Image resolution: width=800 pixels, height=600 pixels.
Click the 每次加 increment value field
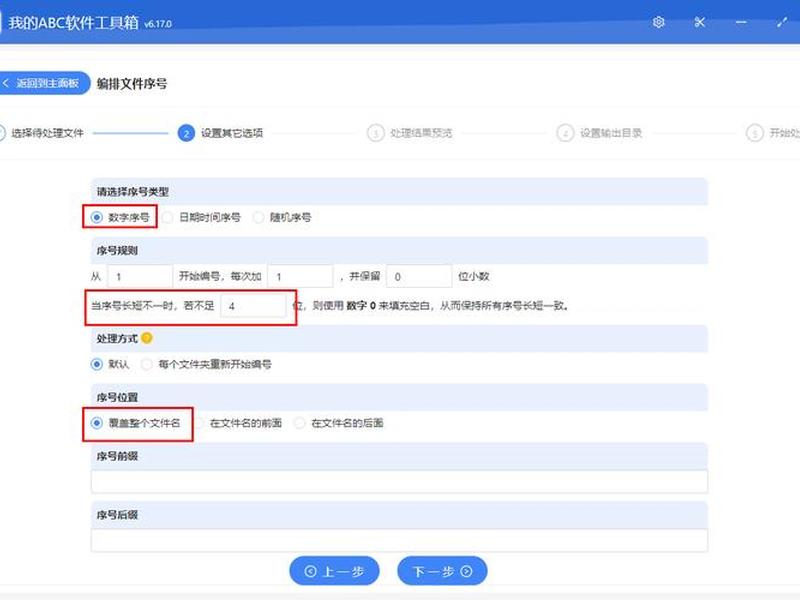[x=301, y=276]
